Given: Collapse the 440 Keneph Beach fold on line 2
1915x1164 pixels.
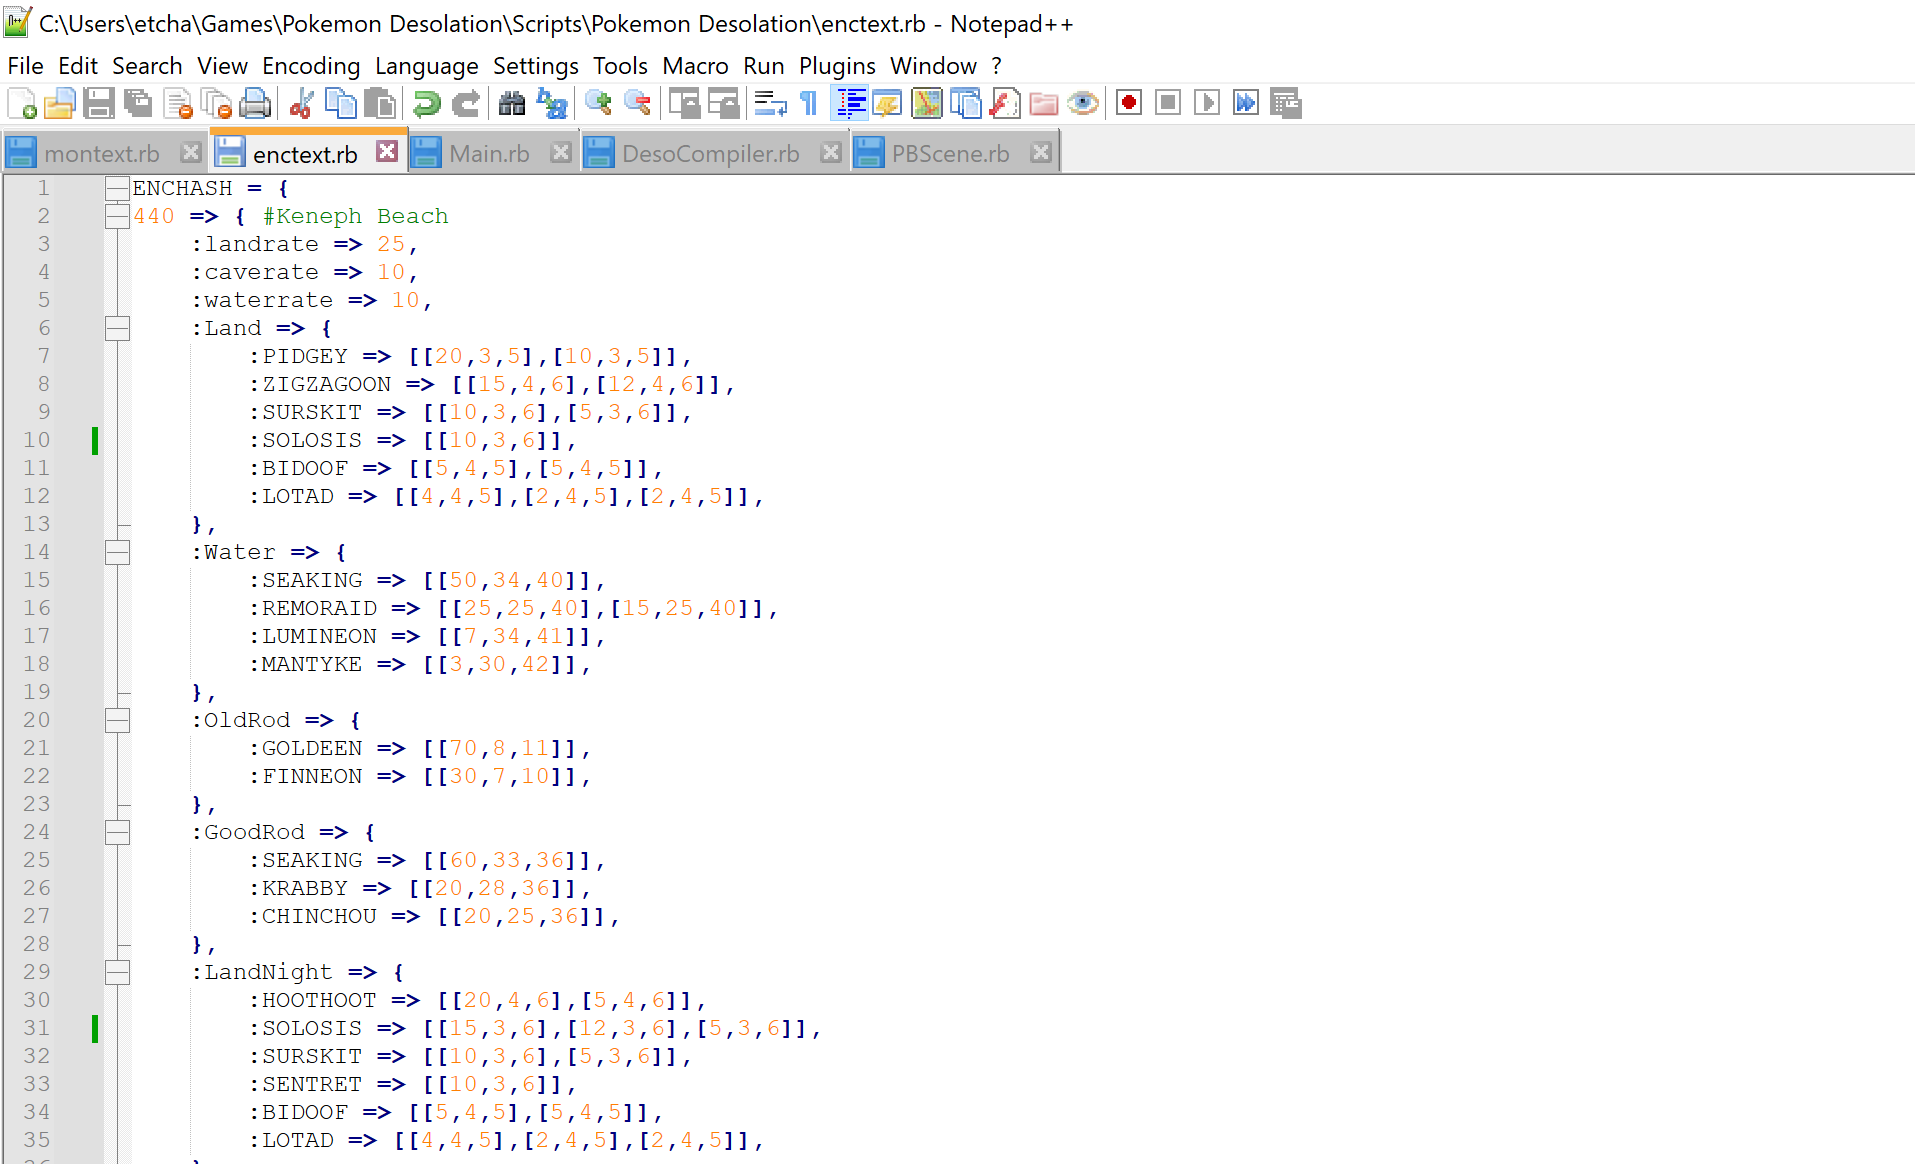Looking at the screenshot, I should [x=117, y=216].
